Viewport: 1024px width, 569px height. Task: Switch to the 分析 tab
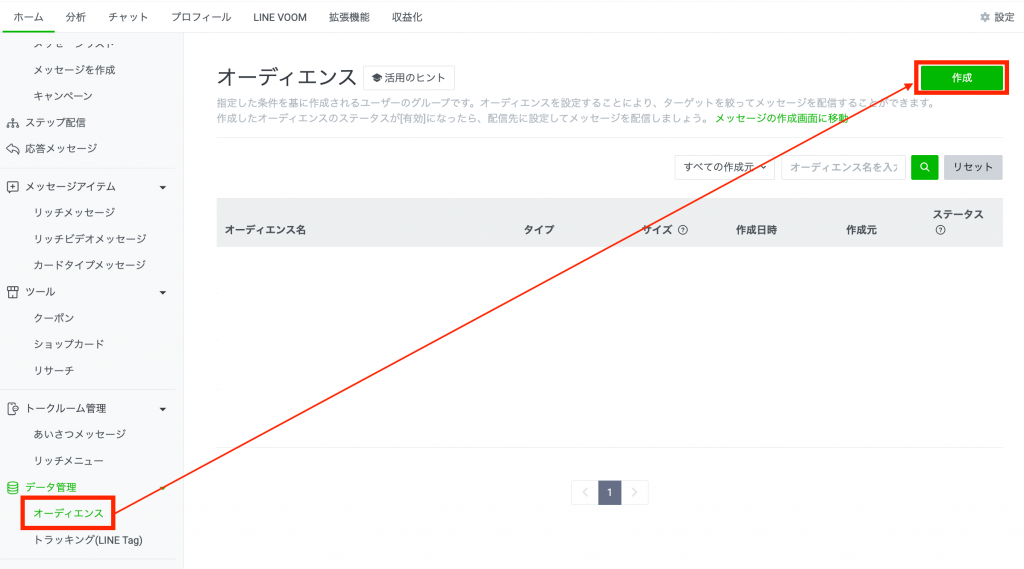point(76,18)
